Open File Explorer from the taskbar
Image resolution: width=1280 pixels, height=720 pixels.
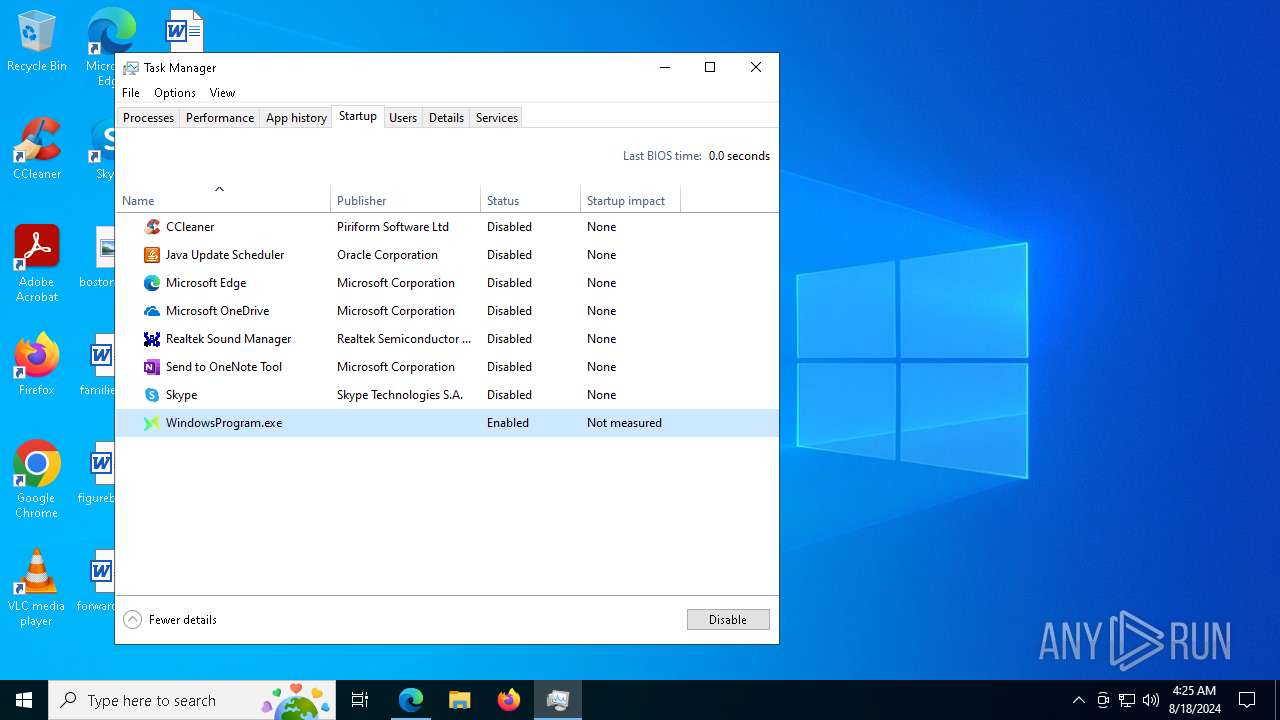[460, 700]
